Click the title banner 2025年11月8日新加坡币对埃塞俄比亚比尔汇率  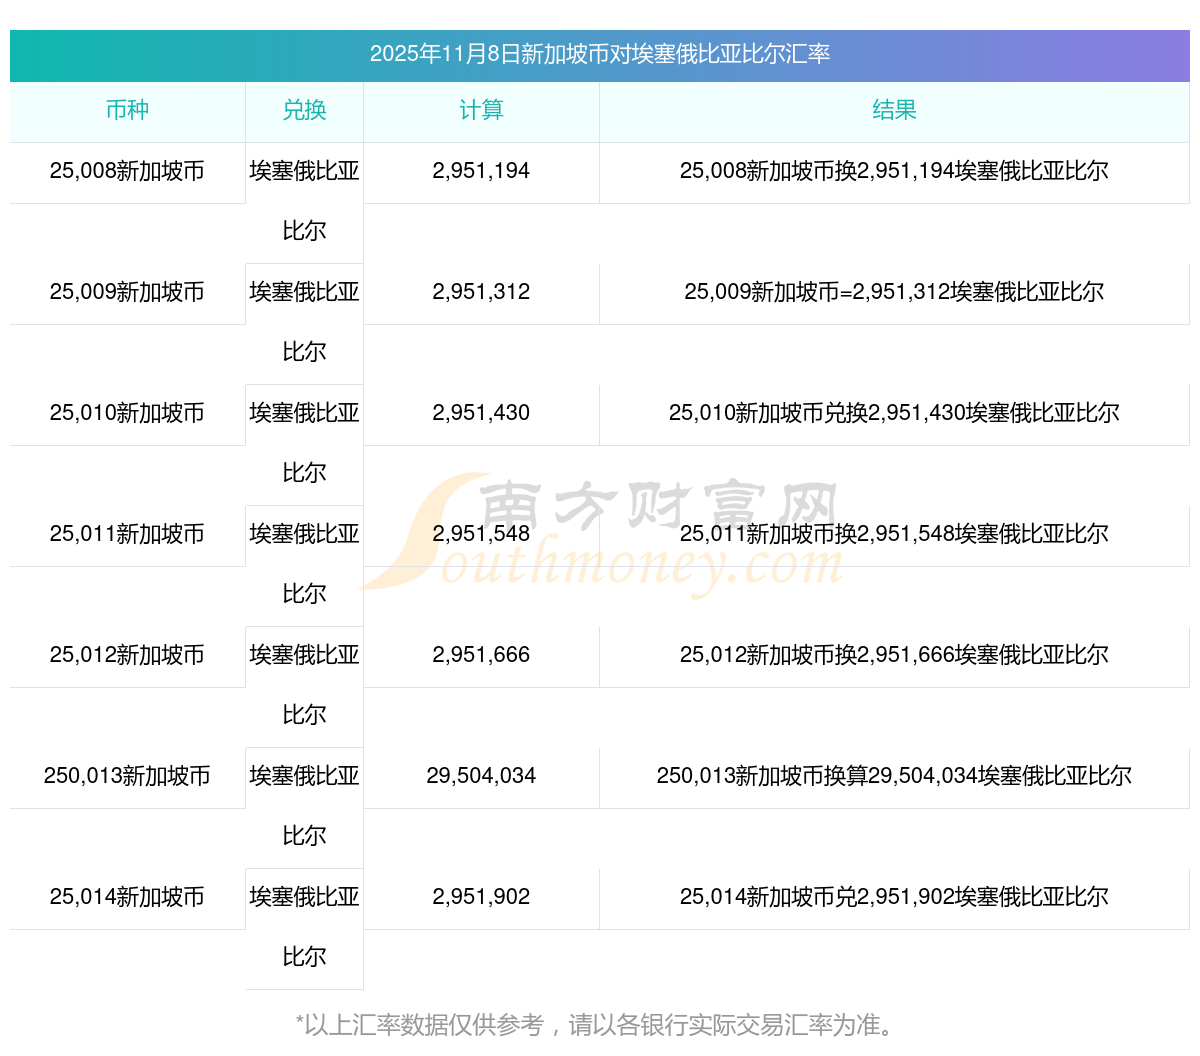[x=600, y=54]
